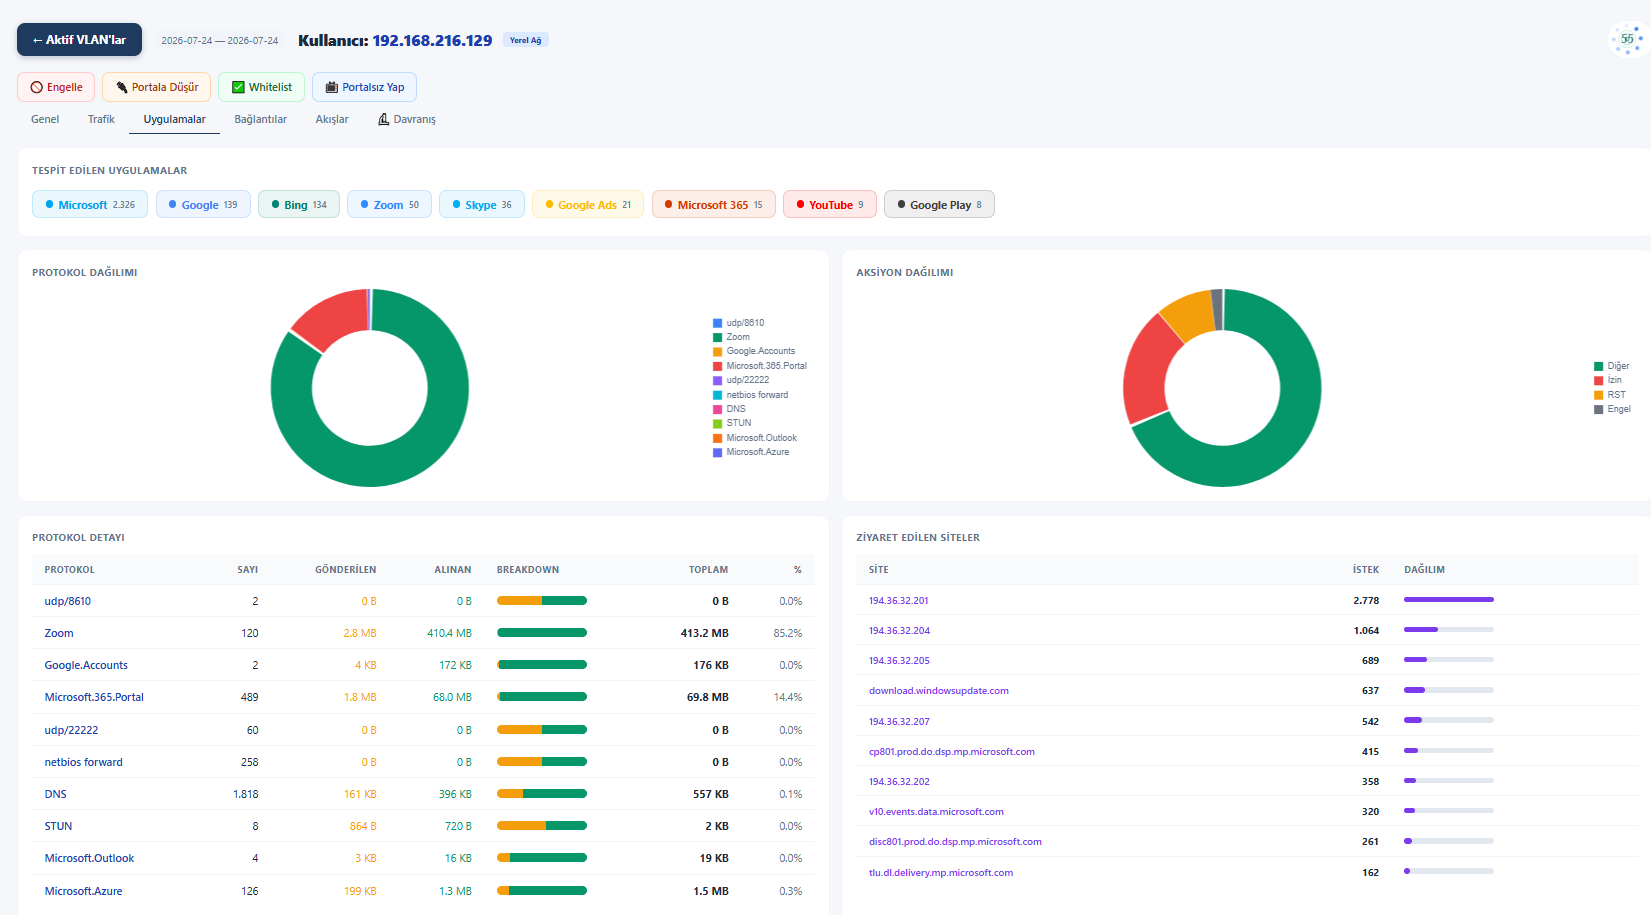This screenshot has width=1651, height=915.
Task: Click the İSTEK column header
Action: click(x=1366, y=570)
